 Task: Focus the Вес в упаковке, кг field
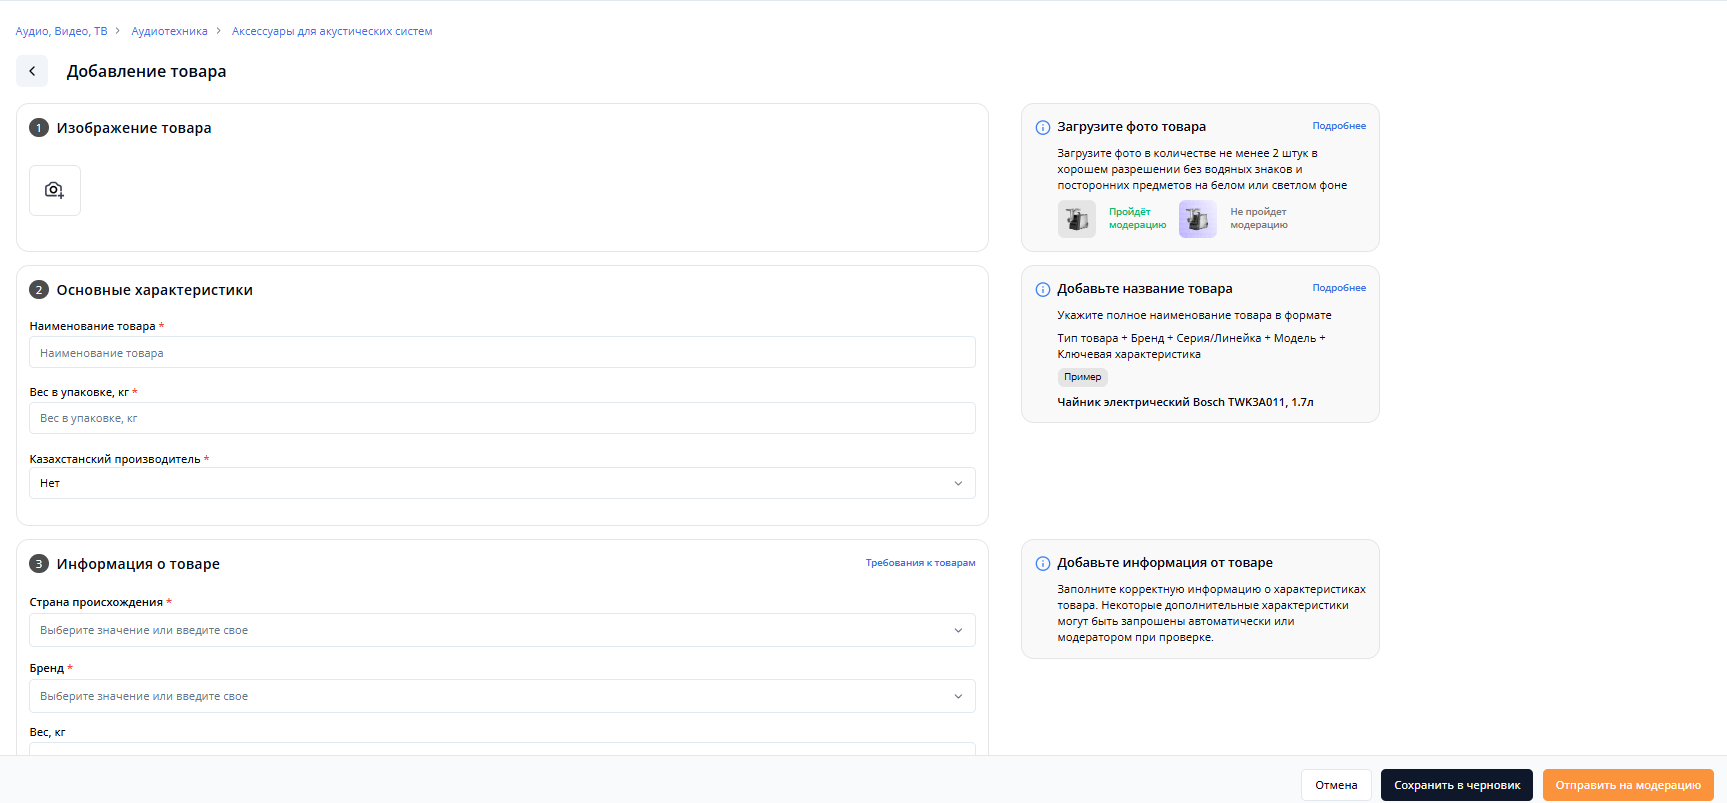502,418
